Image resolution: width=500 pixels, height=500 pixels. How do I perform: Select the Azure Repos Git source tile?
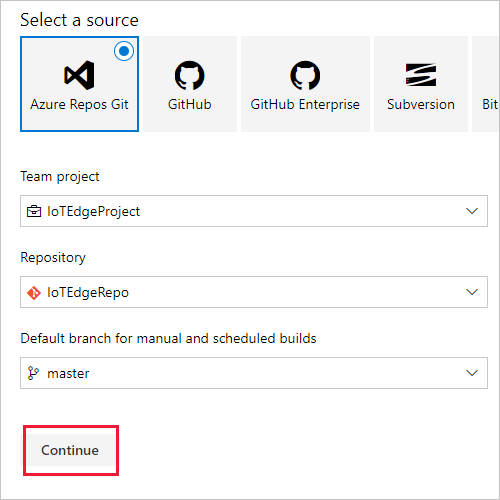[79, 84]
